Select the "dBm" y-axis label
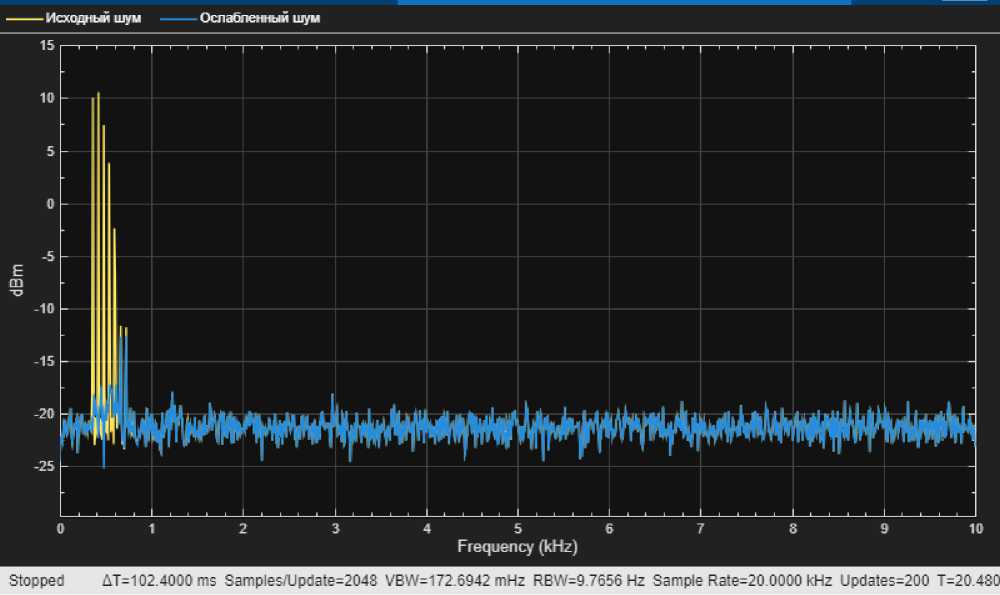1000x595 pixels. point(17,279)
